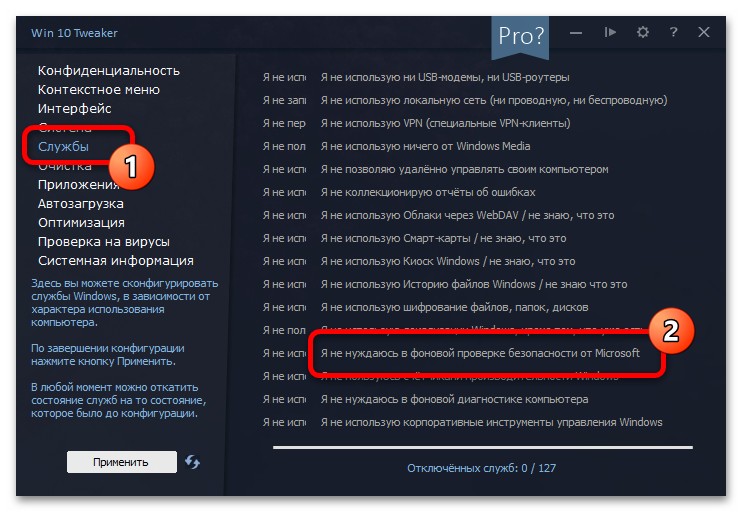
Task: Select фоновой проверке безопасности от Microsoft option
Action: click(x=480, y=353)
